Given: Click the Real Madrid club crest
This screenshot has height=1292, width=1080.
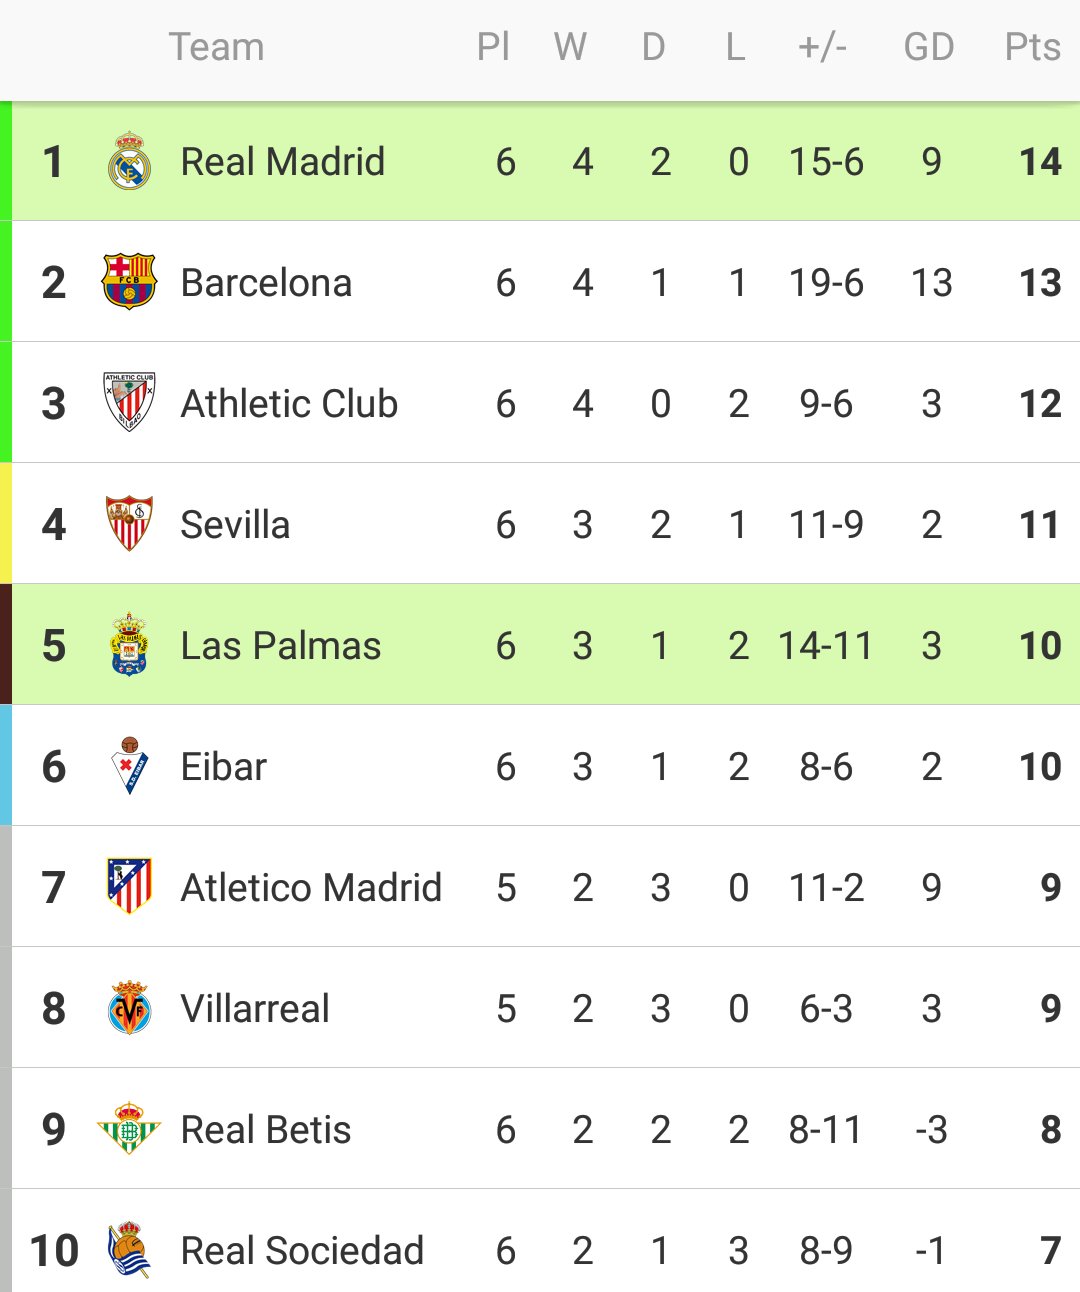Looking at the screenshot, I should (x=129, y=162).
